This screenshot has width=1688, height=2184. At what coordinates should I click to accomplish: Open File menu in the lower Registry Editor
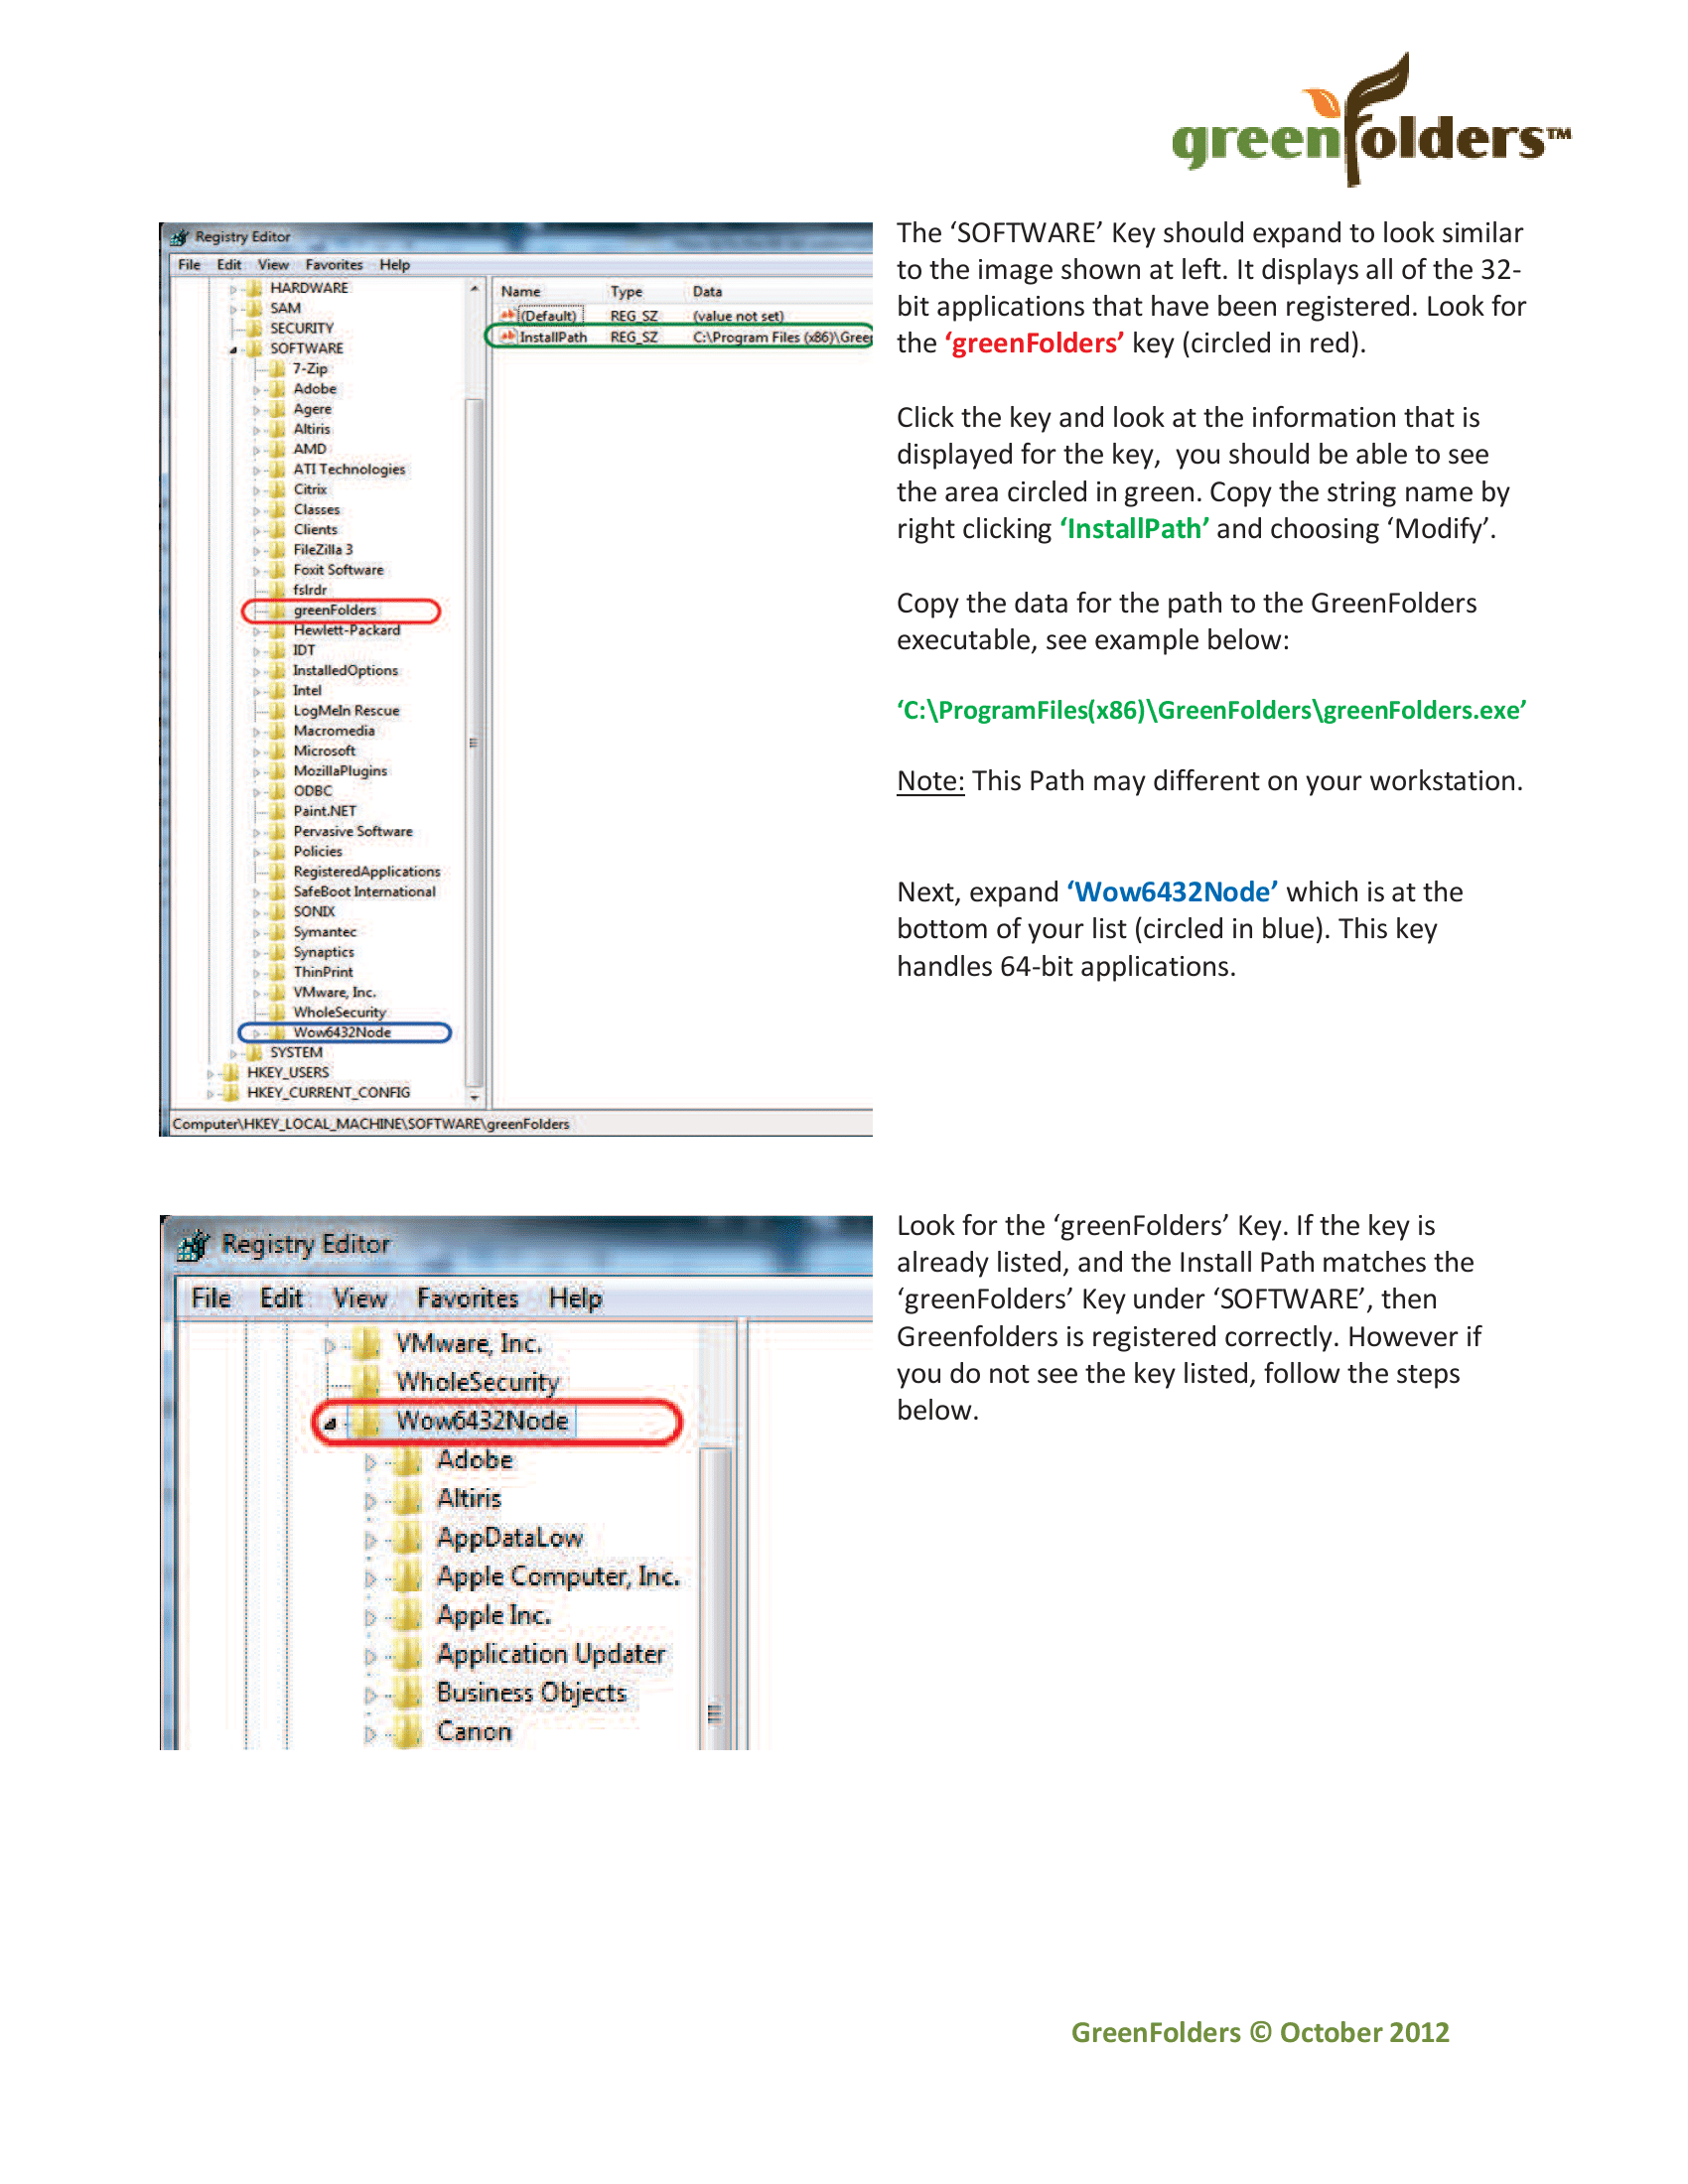(x=211, y=1298)
